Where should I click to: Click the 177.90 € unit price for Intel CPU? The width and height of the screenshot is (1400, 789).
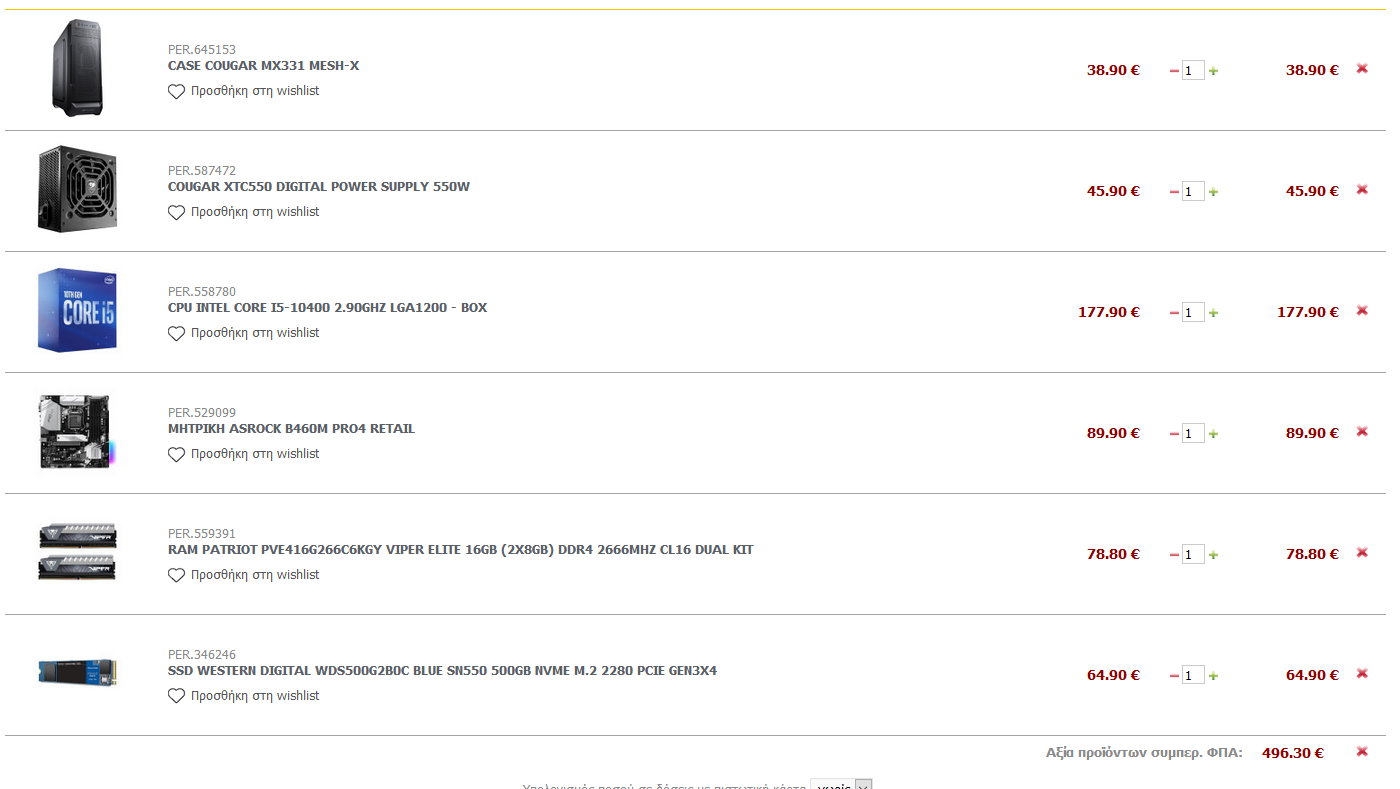coord(1109,312)
